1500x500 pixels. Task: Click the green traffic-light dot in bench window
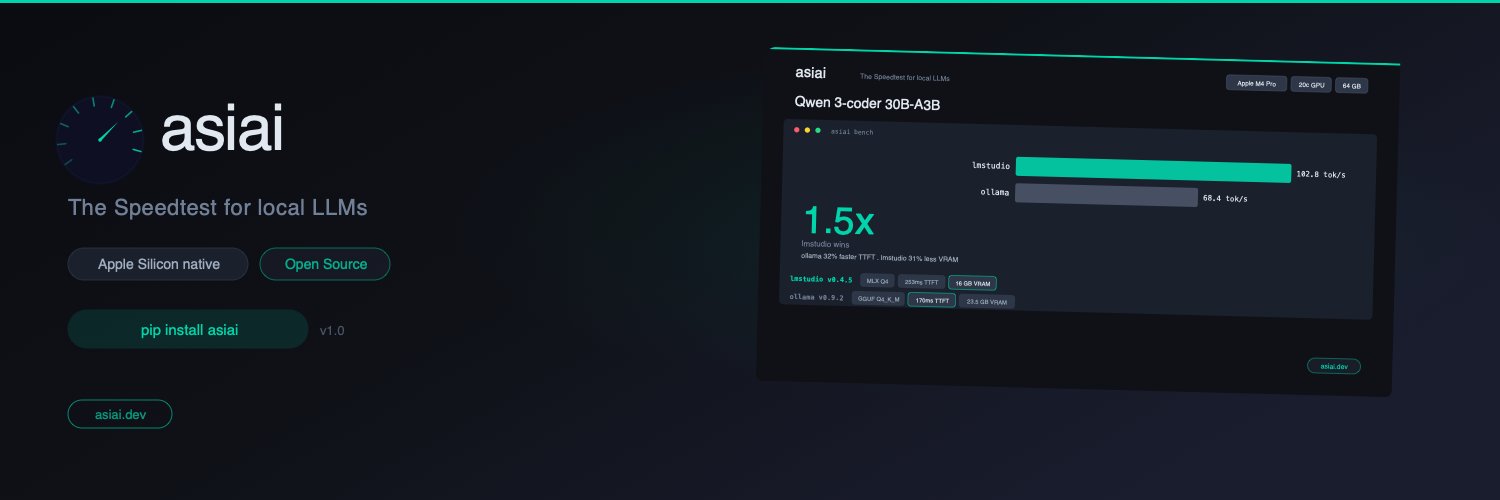tap(818, 130)
